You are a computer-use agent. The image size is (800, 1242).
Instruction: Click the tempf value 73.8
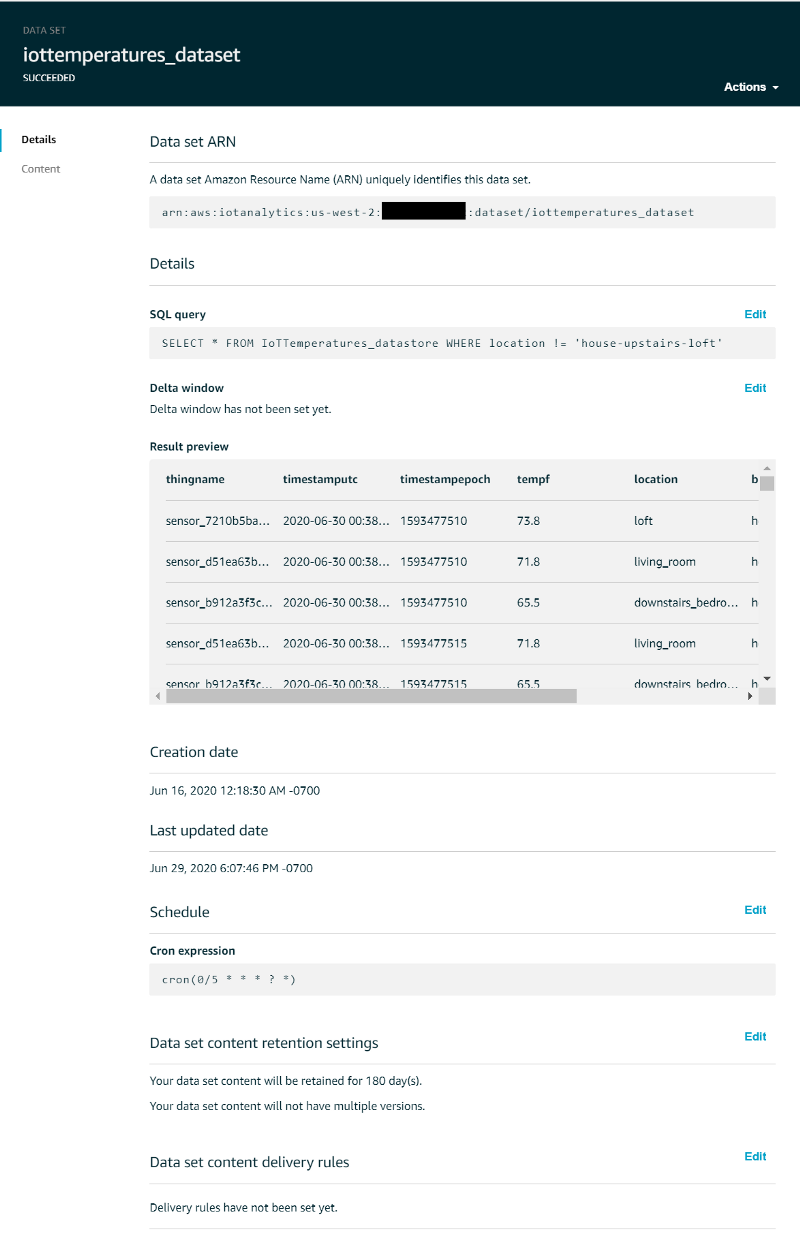[x=528, y=521]
